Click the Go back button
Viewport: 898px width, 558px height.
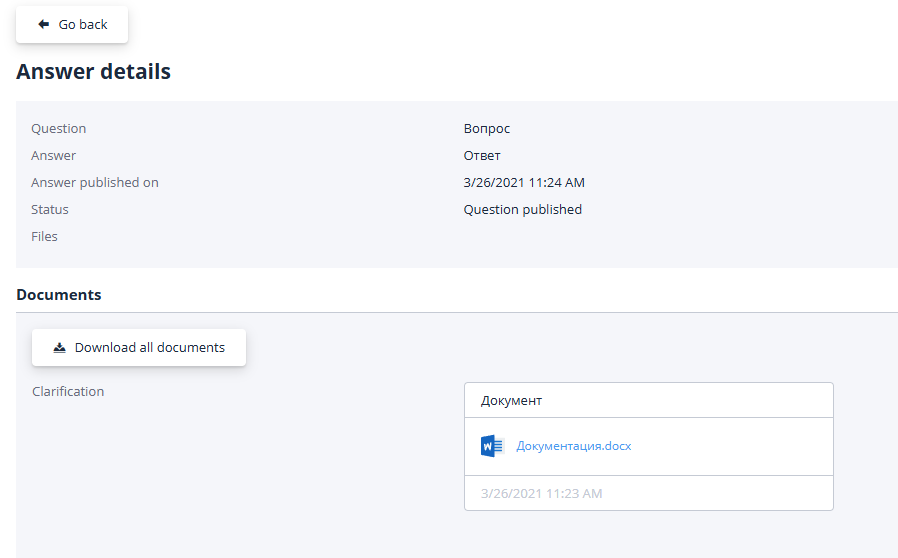[72, 25]
